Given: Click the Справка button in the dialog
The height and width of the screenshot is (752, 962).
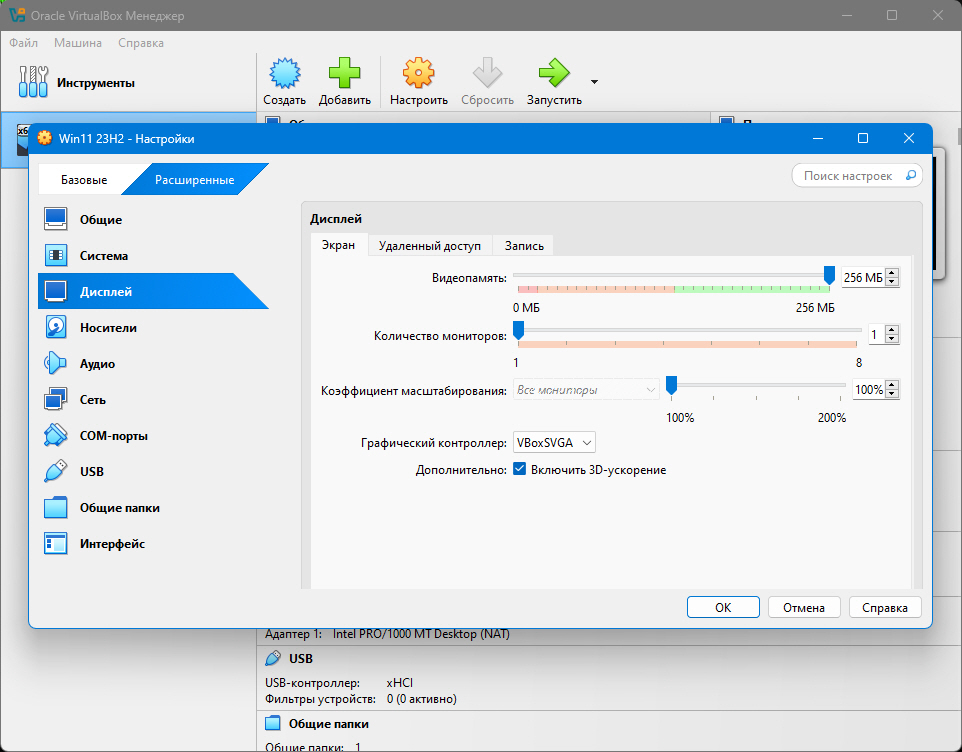Looking at the screenshot, I should (885, 607).
